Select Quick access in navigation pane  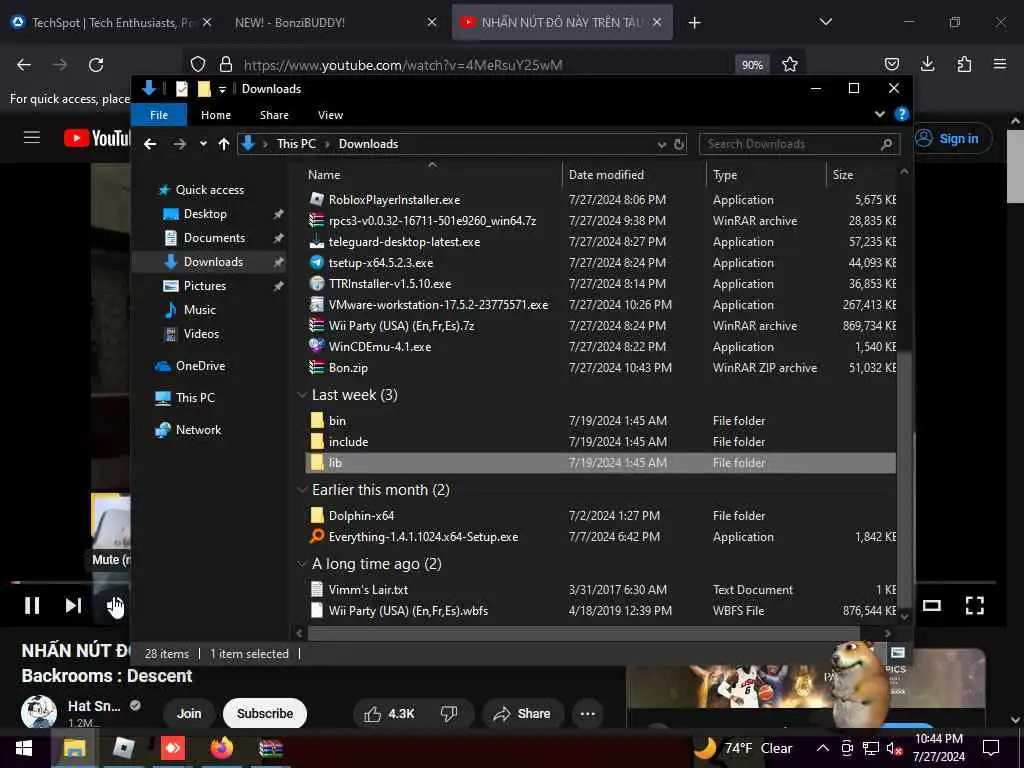click(209, 190)
